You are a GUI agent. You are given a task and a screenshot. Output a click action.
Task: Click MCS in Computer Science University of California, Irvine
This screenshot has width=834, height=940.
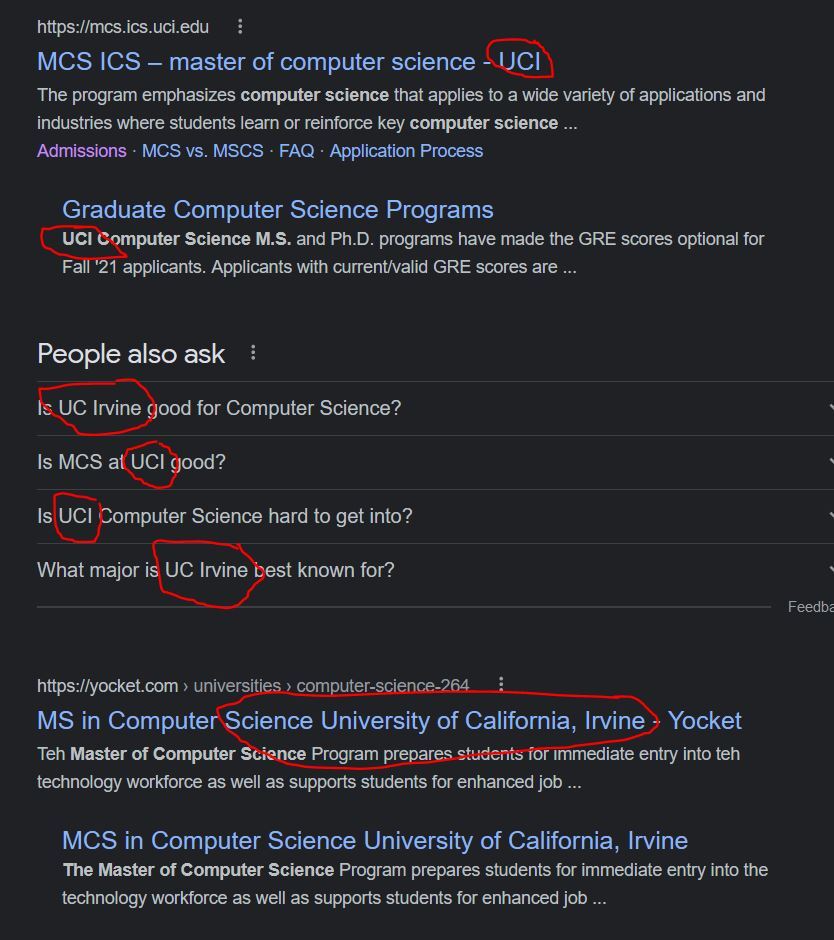[x=374, y=841]
